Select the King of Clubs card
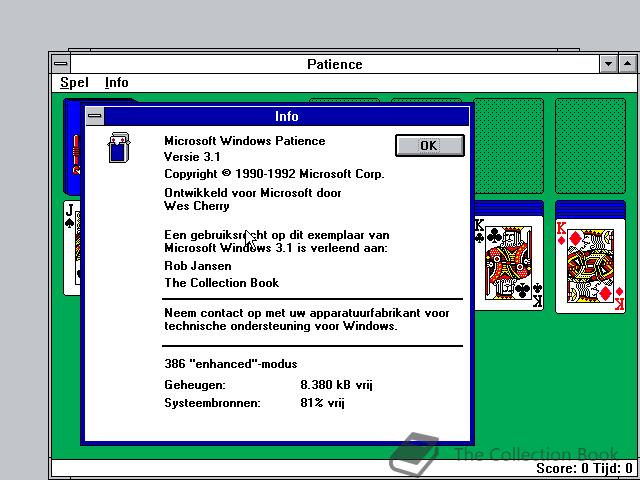This screenshot has width=640, height=480. coord(509,264)
